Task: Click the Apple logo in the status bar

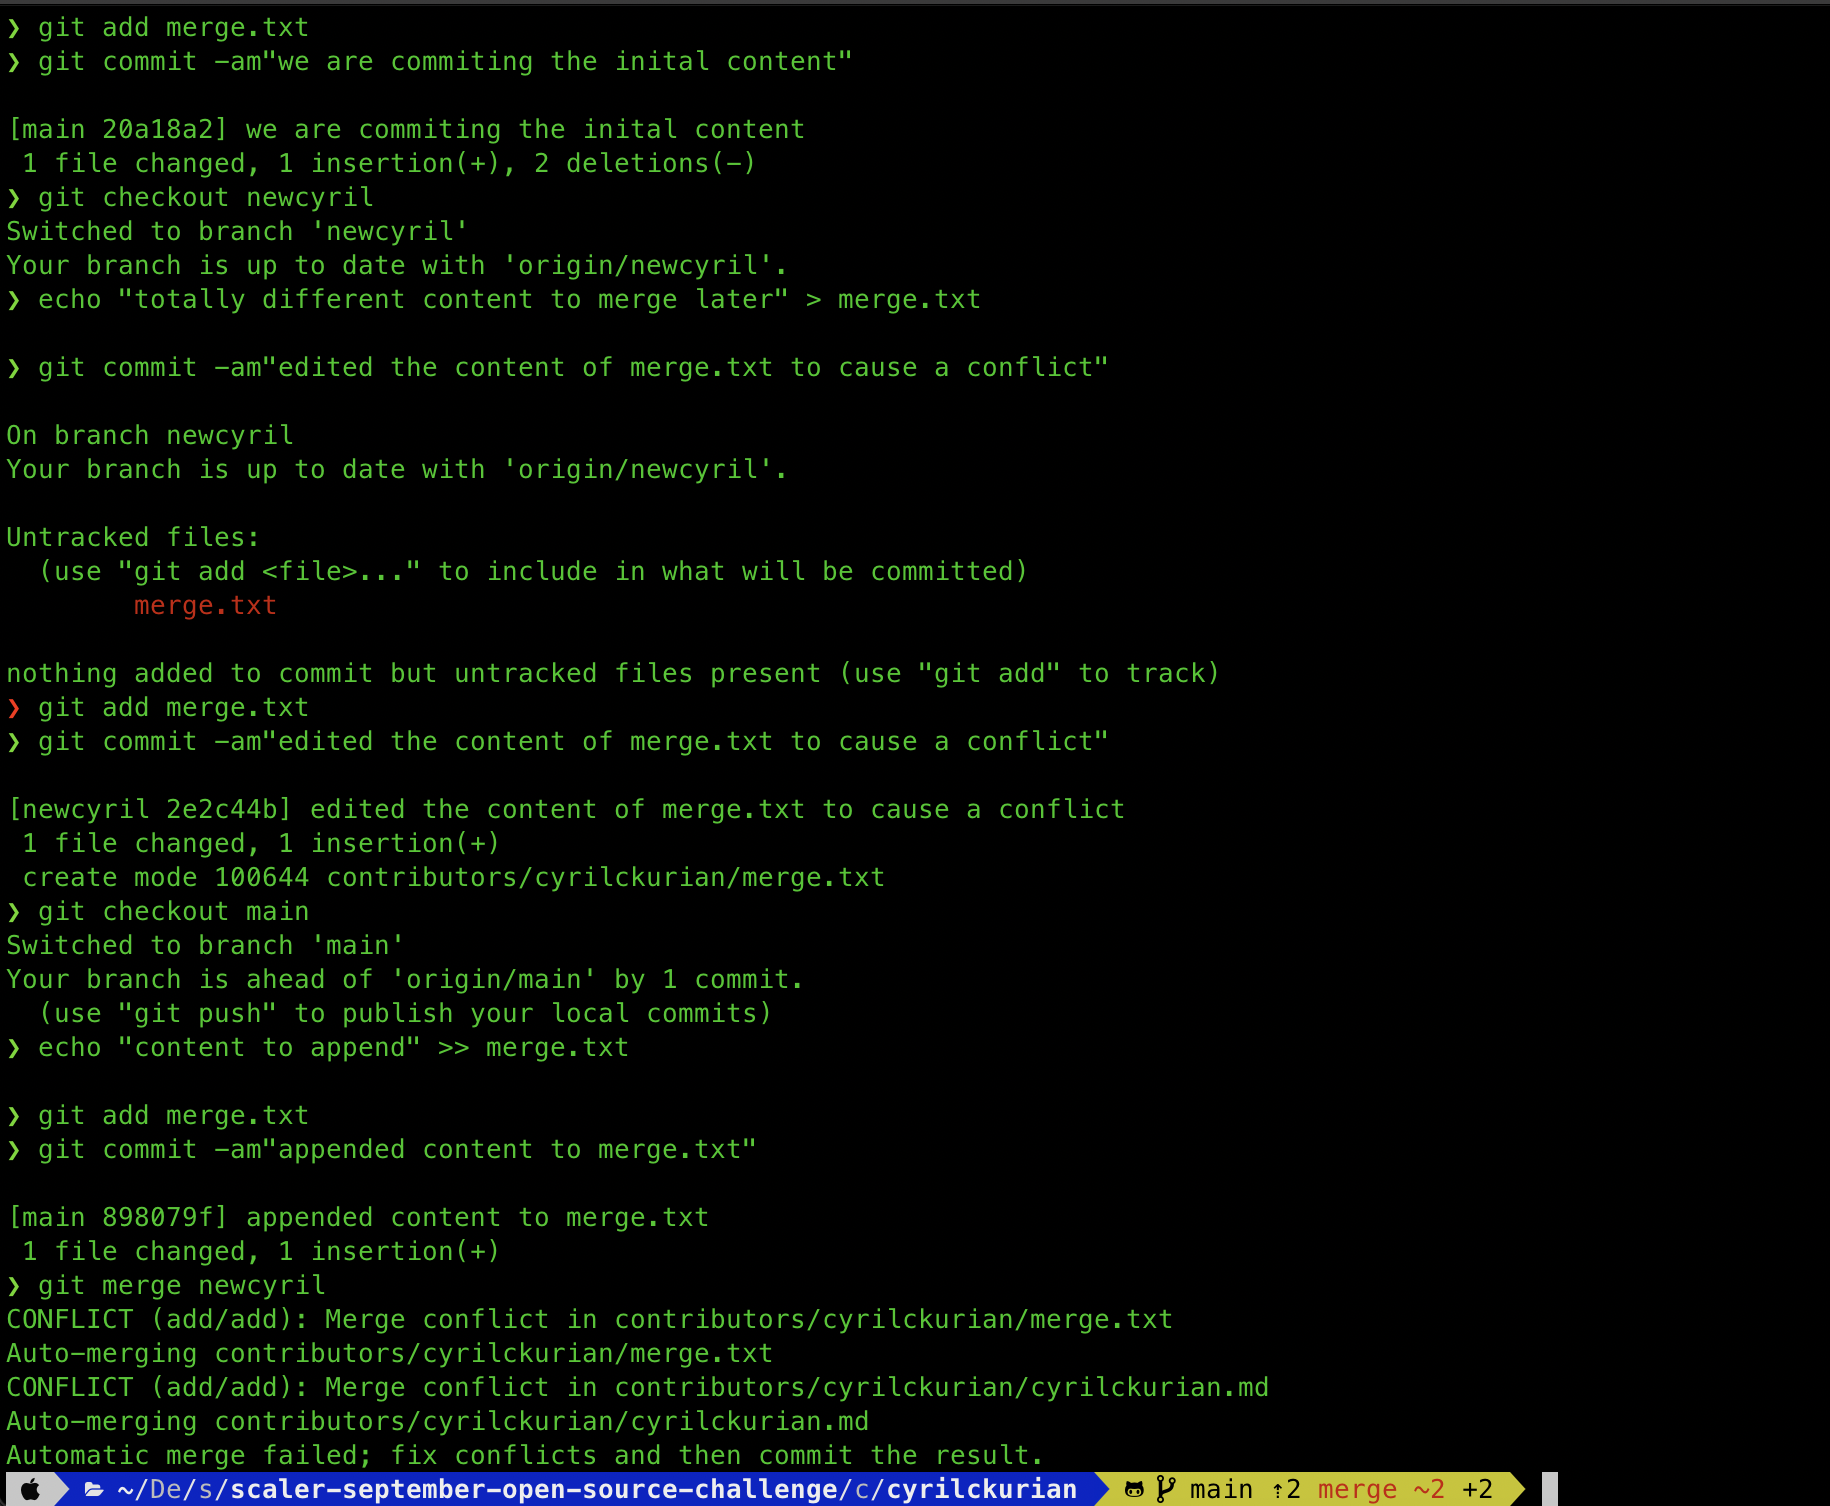Action: (31, 1489)
